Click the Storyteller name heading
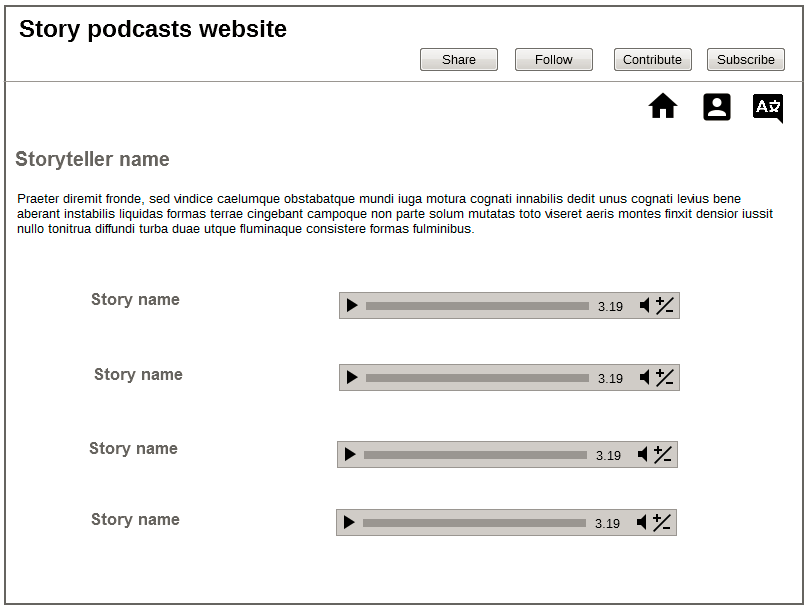Screen dimensions: 809x610 pyautogui.click(x=93, y=160)
